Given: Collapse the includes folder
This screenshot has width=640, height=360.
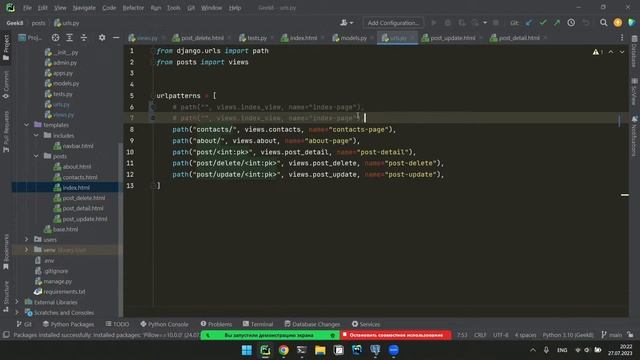Looking at the screenshot, I should [x=36, y=135].
